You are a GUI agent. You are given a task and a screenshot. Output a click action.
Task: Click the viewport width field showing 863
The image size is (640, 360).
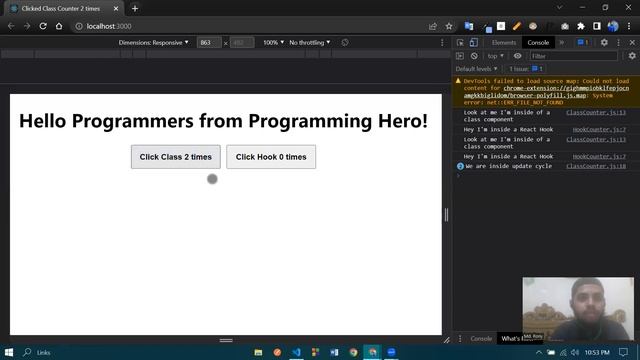click(209, 42)
